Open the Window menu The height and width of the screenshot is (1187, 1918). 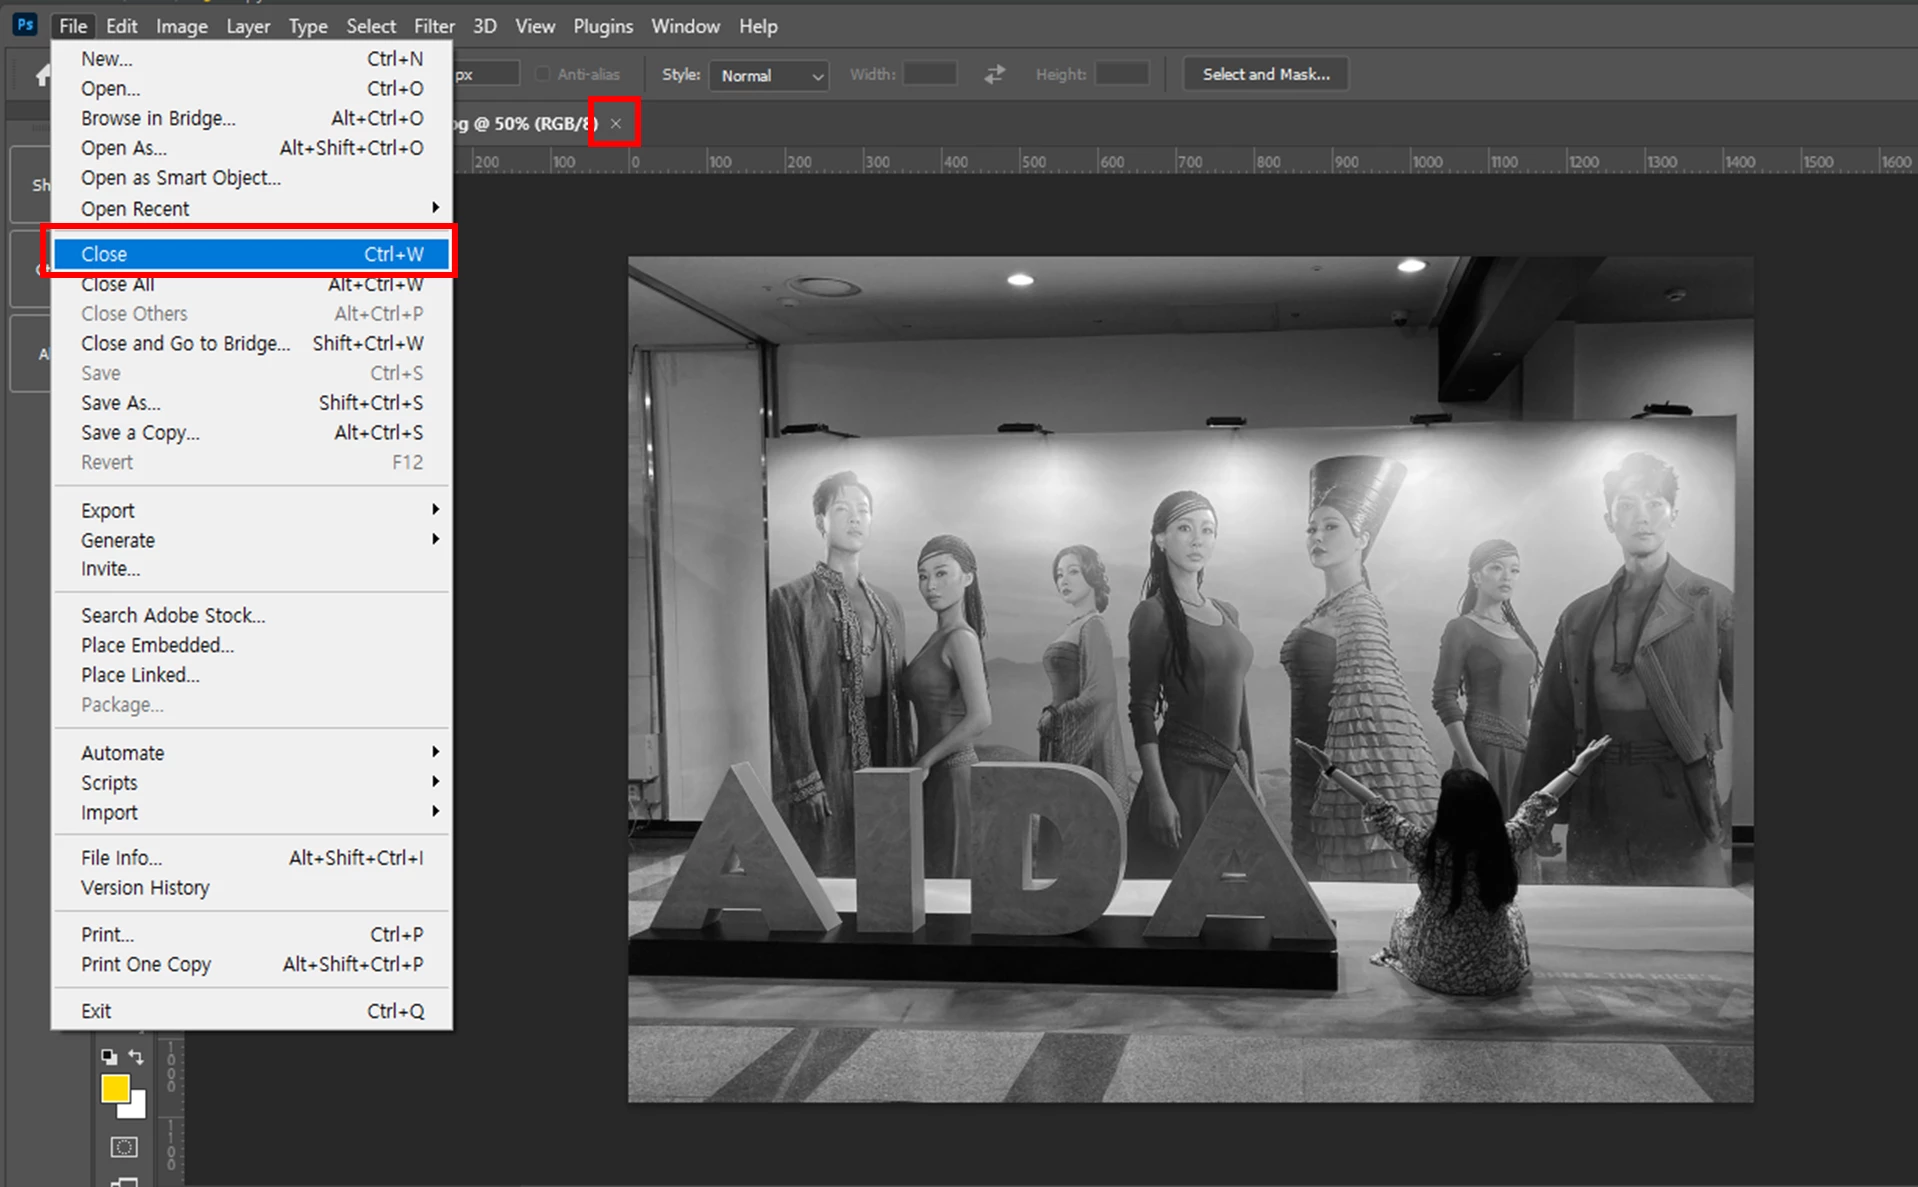pyautogui.click(x=686, y=26)
